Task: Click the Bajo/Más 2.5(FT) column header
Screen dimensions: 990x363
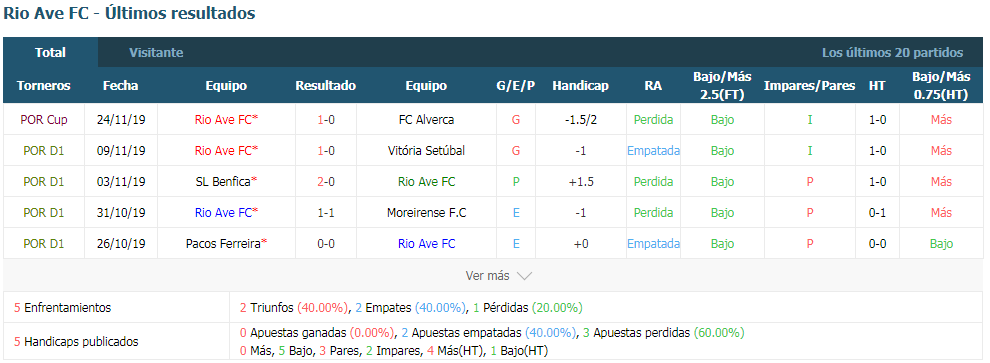Action: (722, 86)
